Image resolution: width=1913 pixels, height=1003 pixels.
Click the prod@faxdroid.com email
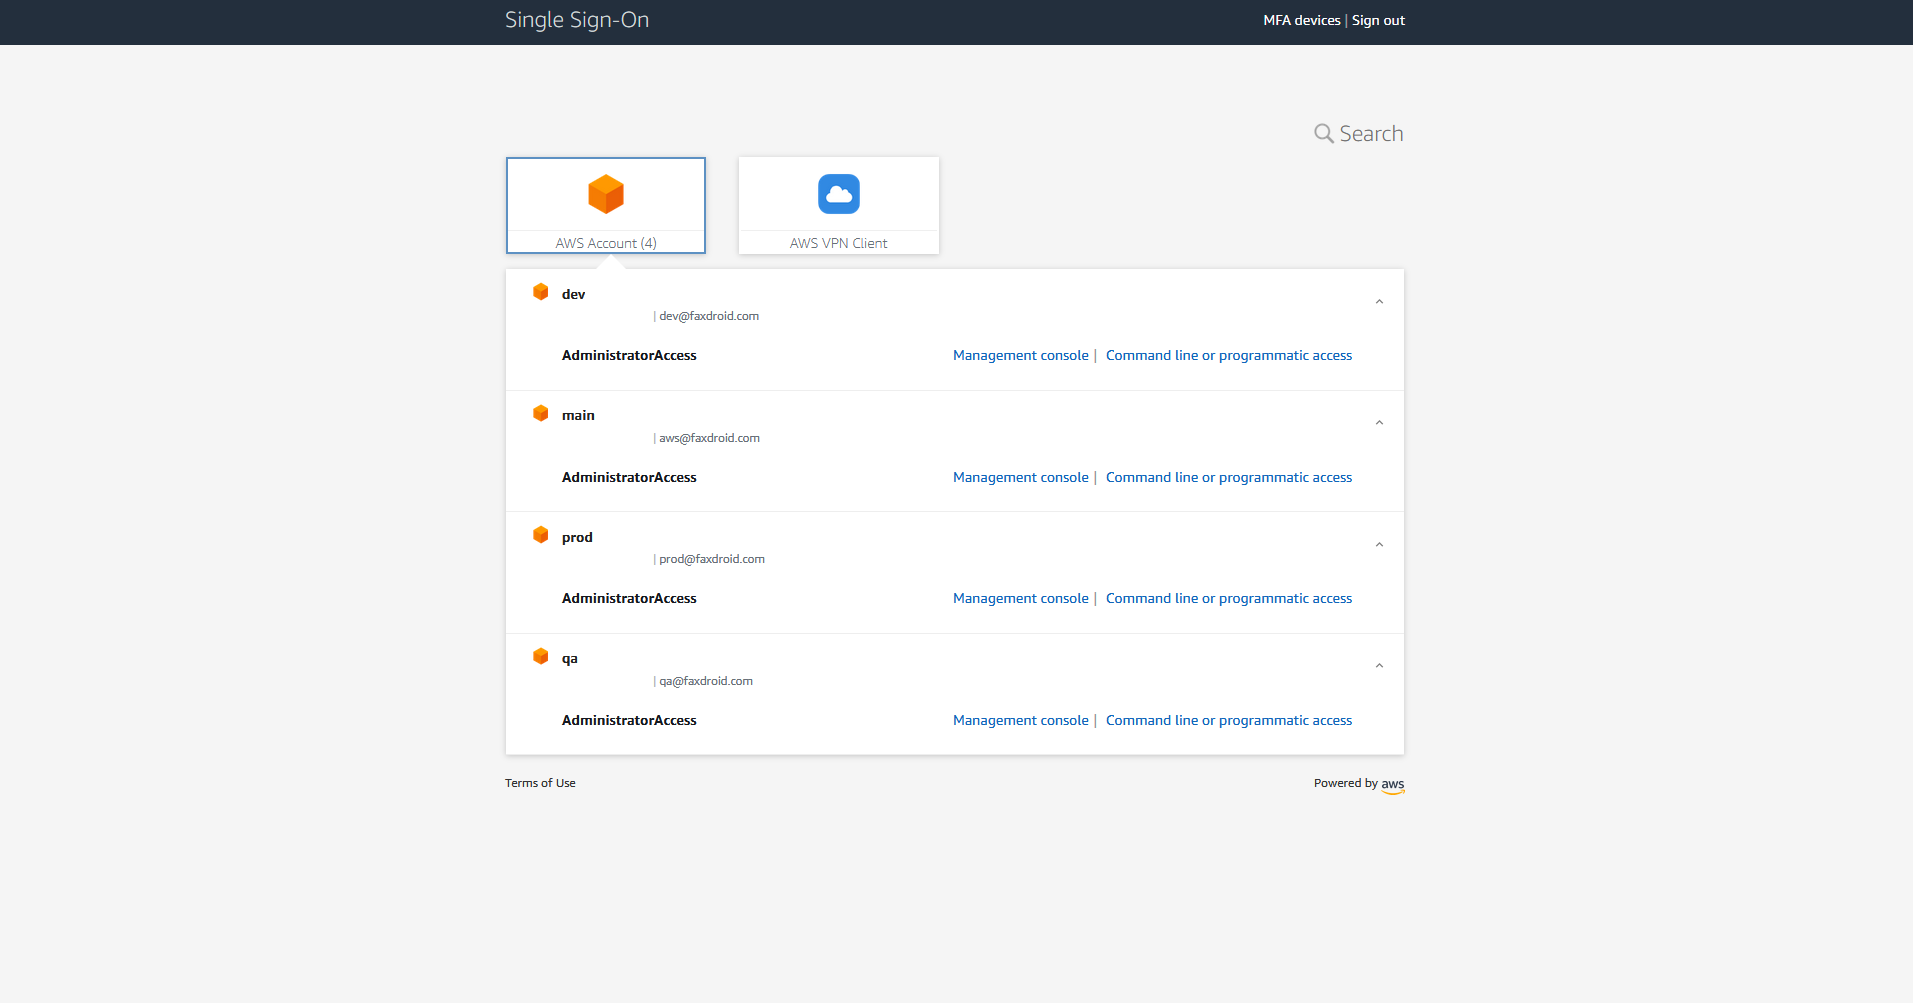[712, 559]
